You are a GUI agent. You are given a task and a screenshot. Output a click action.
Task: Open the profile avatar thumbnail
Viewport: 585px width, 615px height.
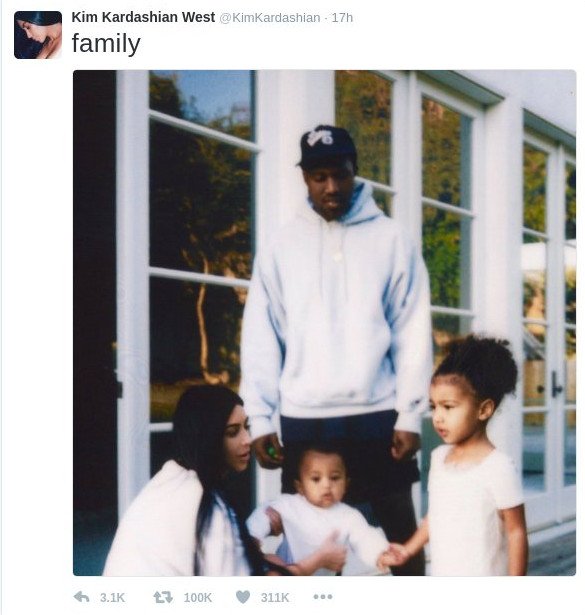point(38,35)
